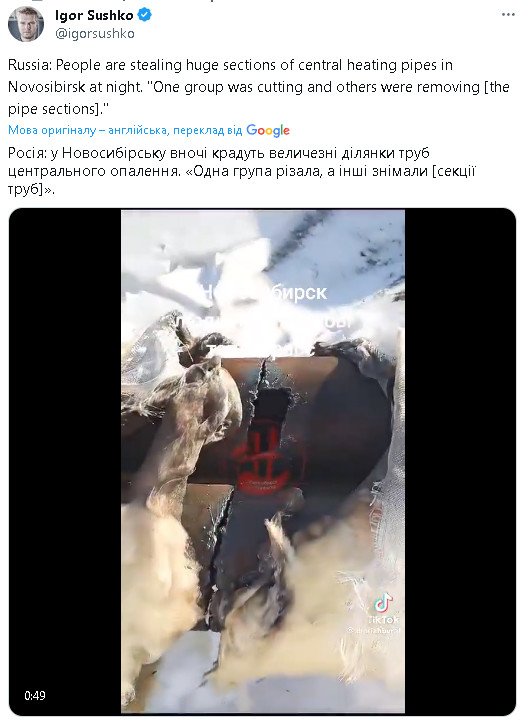Image resolution: width=530 pixels, height=727 pixels.
Task: Click the TikTok wordmark below the logo
Action: point(383,619)
